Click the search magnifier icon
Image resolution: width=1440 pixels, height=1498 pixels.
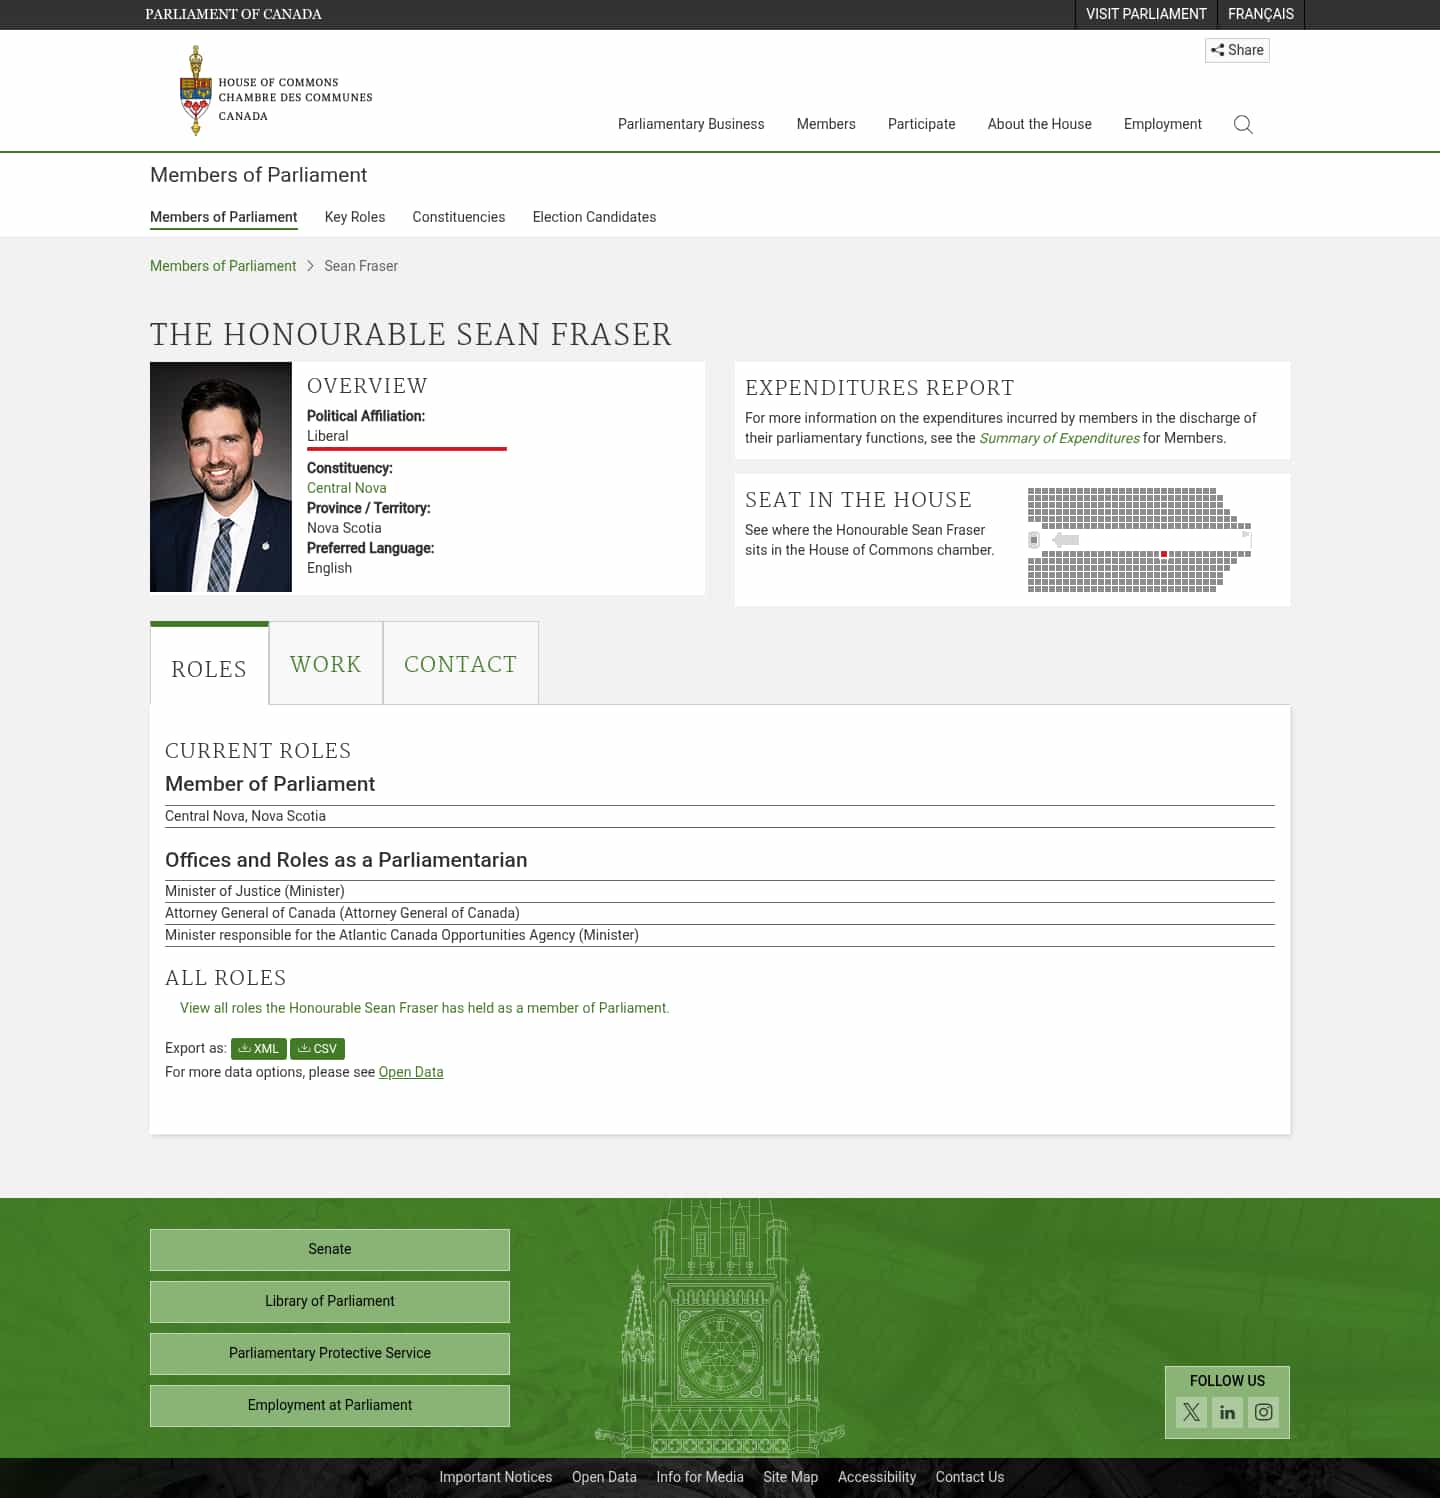pyautogui.click(x=1243, y=124)
